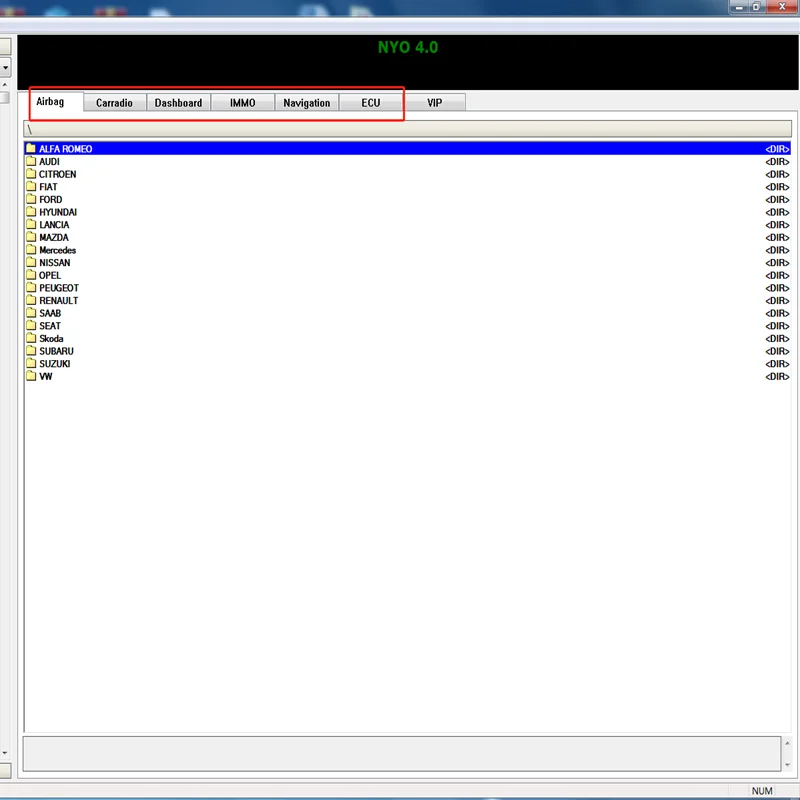Click the CITROEN text

click(x=58, y=174)
